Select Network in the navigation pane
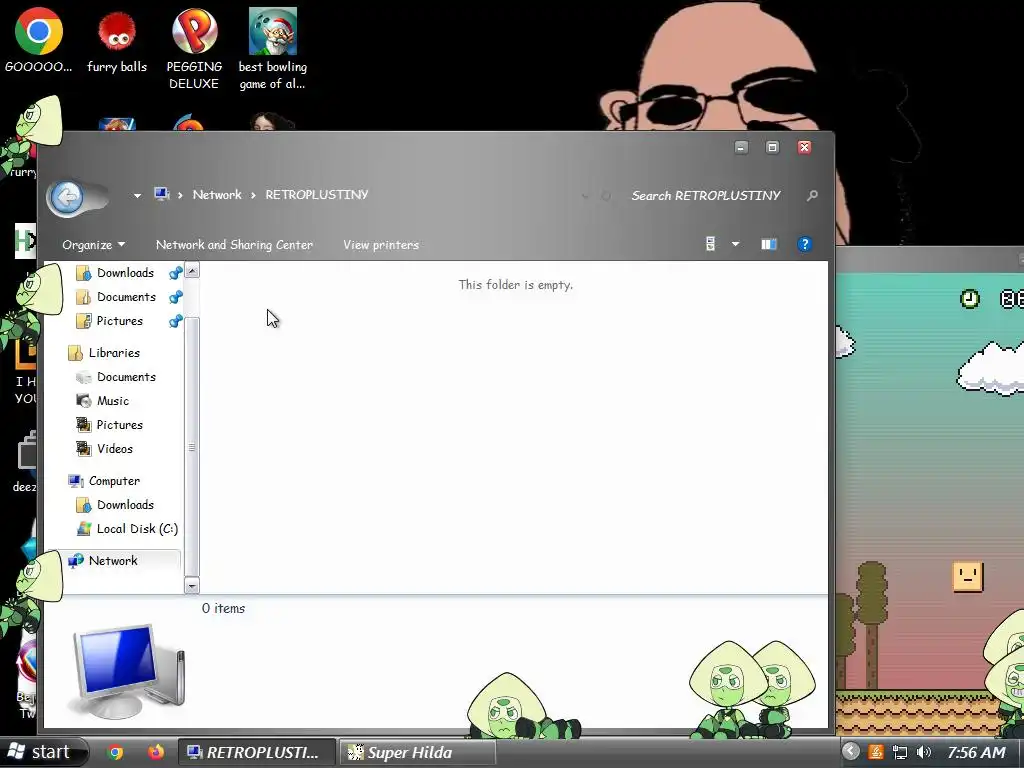Screen dimensions: 1024x768 [103, 561]
